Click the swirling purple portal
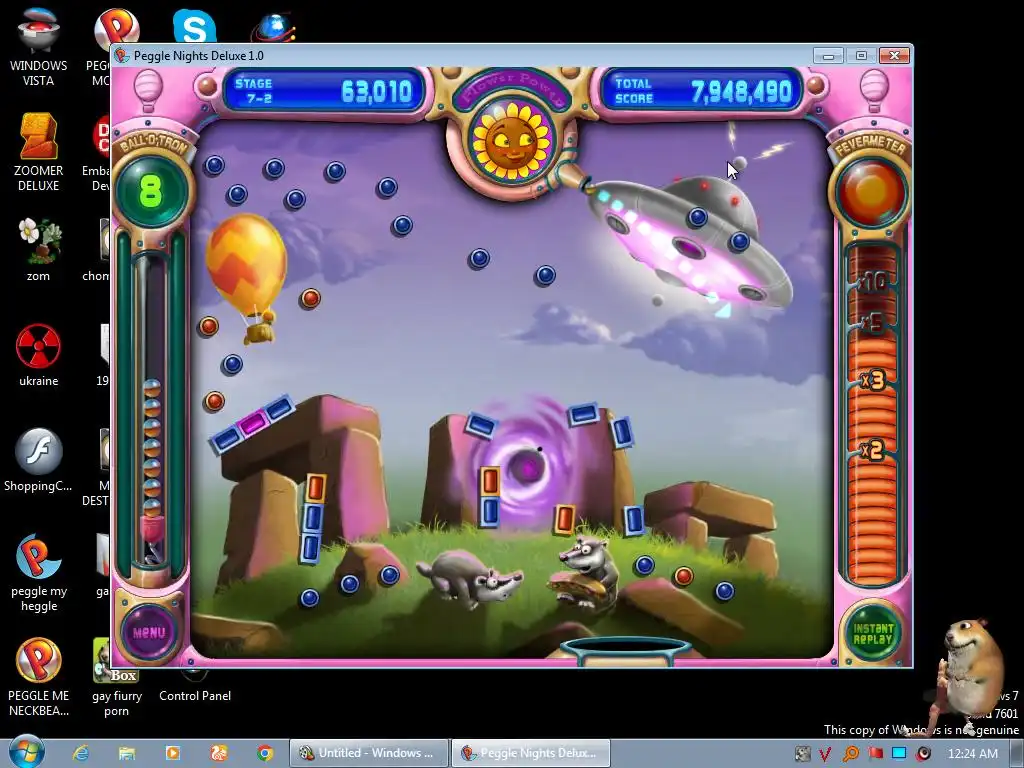Screen dimensions: 1024x768 click(526, 465)
